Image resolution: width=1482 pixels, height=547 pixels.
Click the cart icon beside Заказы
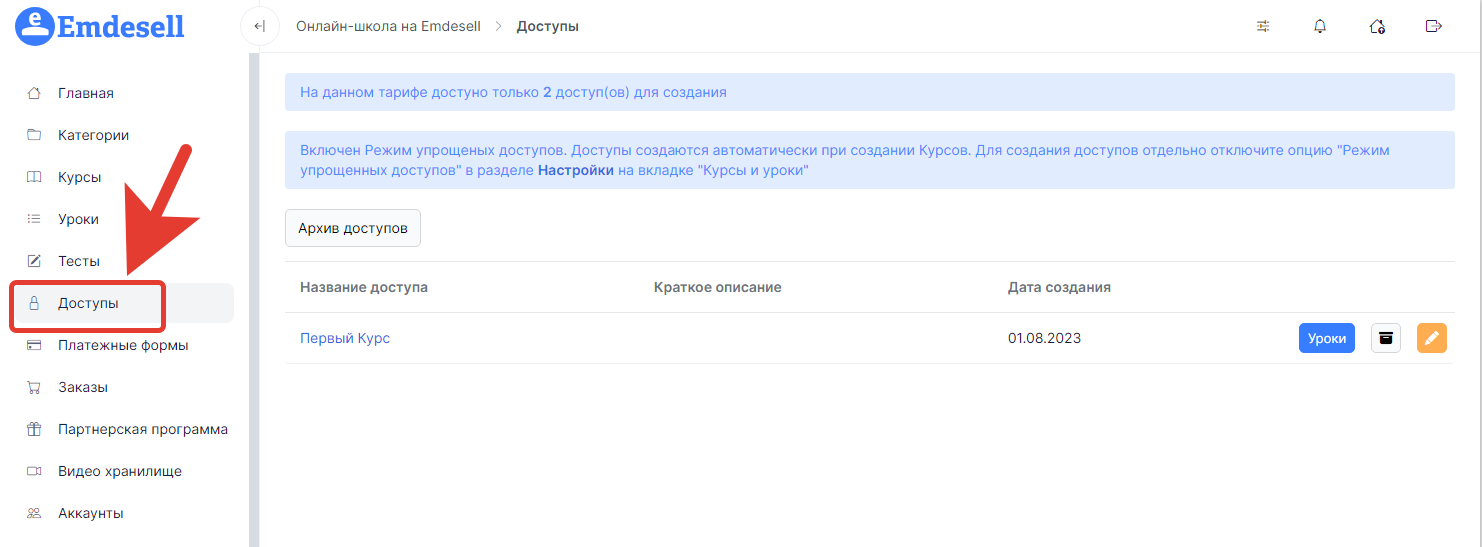point(34,387)
